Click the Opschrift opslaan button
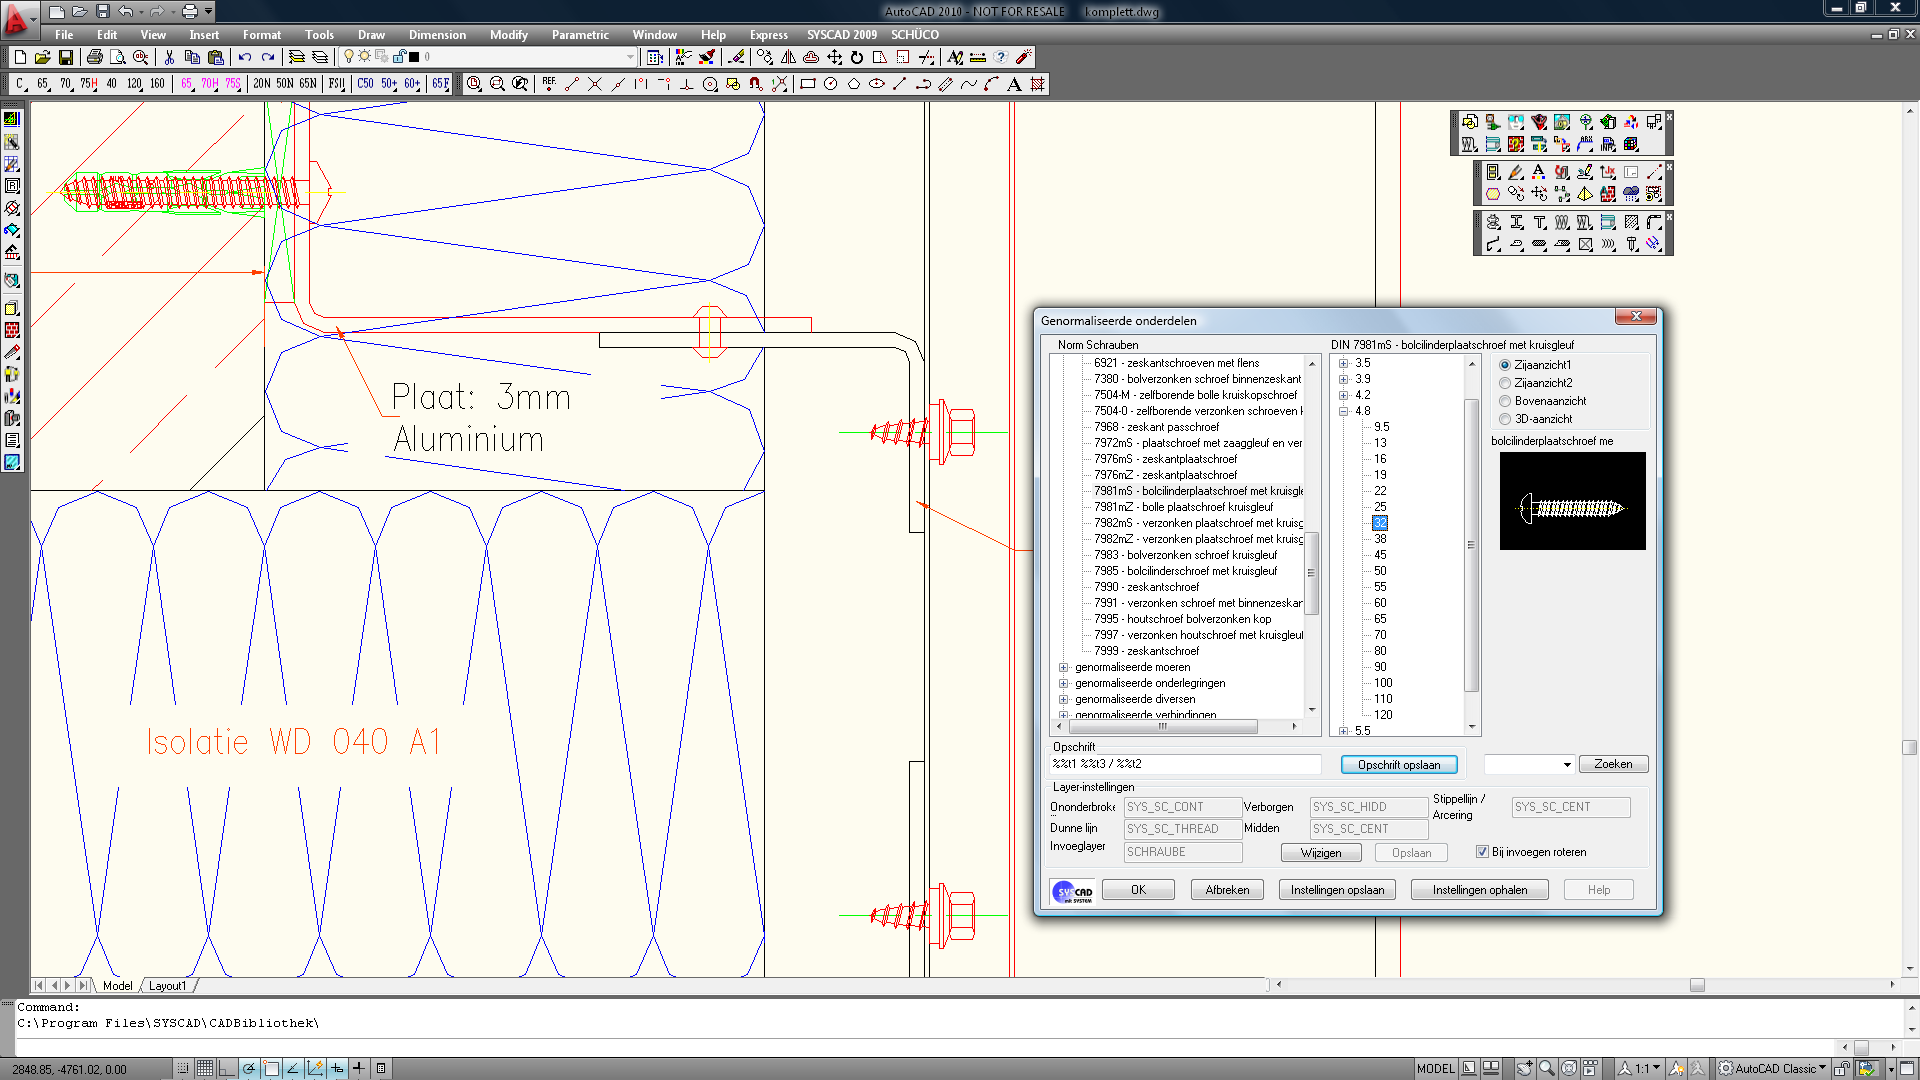Image resolution: width=1920 pixels, height=1080 pixels. point(1398,764)
